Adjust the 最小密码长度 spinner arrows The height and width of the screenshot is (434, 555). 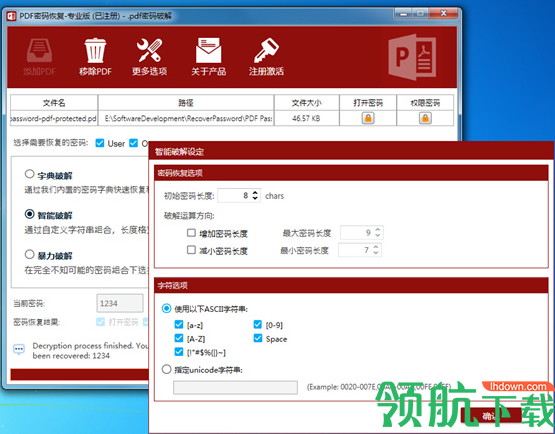[x=376, y=250]
